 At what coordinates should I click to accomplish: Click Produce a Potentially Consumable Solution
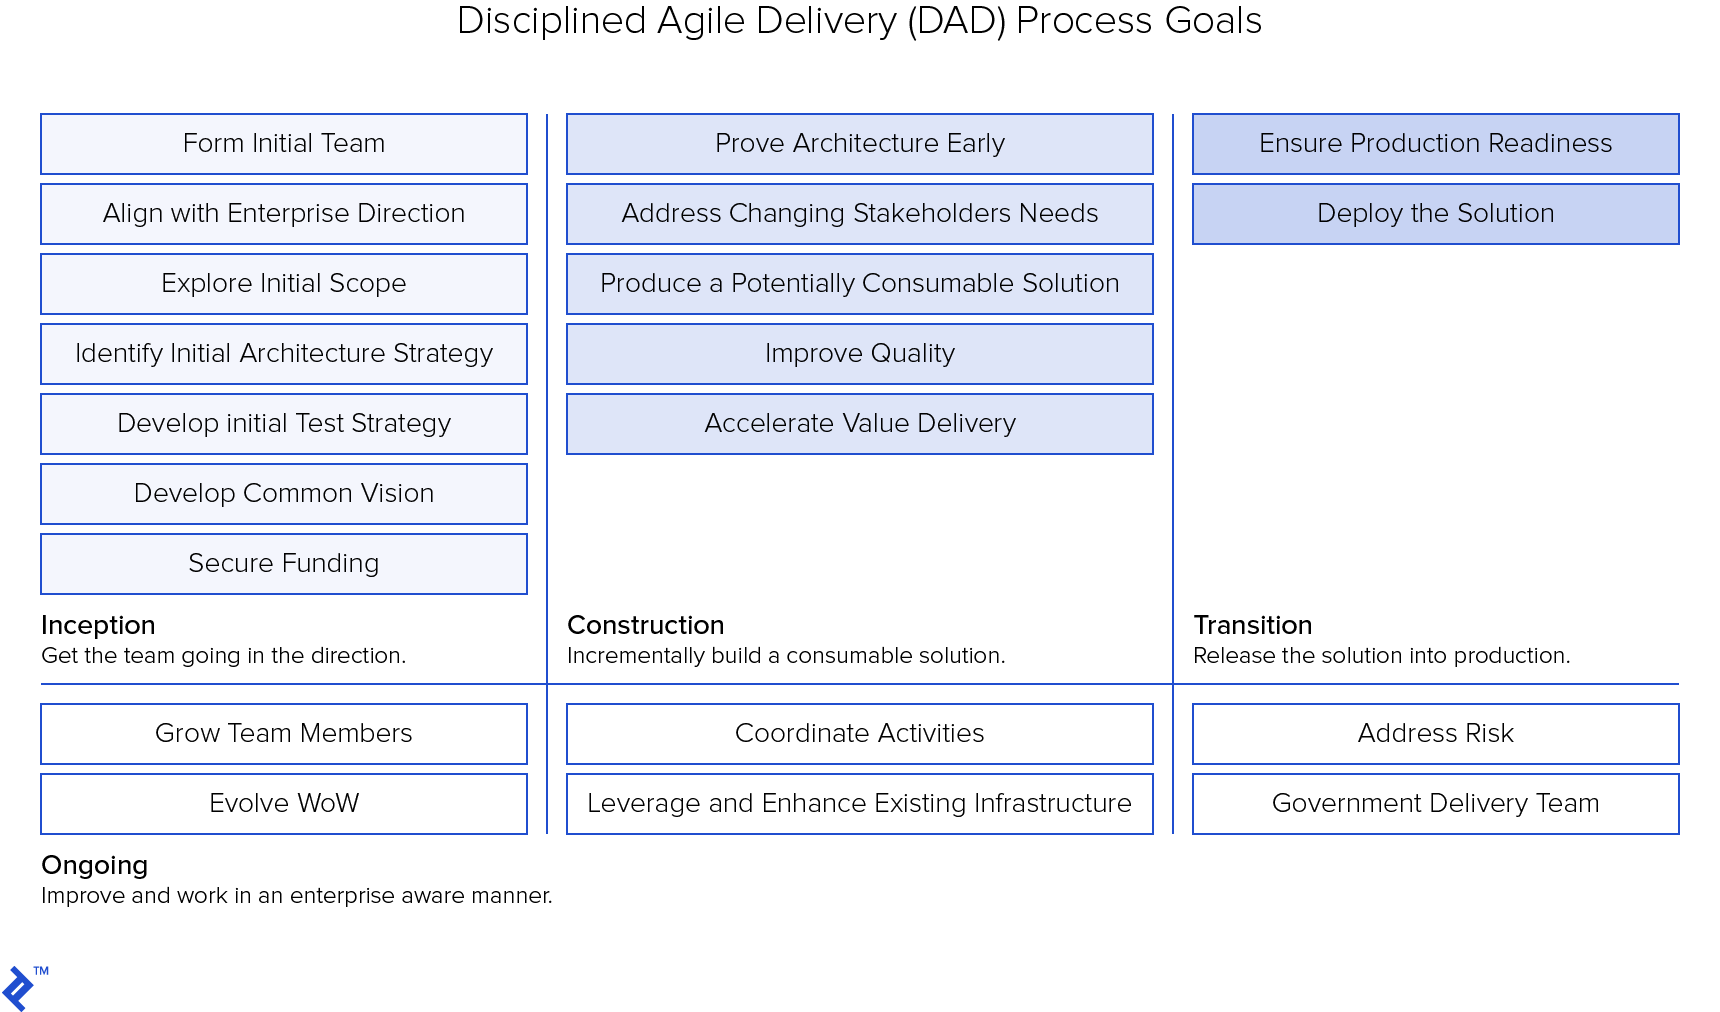860,284
